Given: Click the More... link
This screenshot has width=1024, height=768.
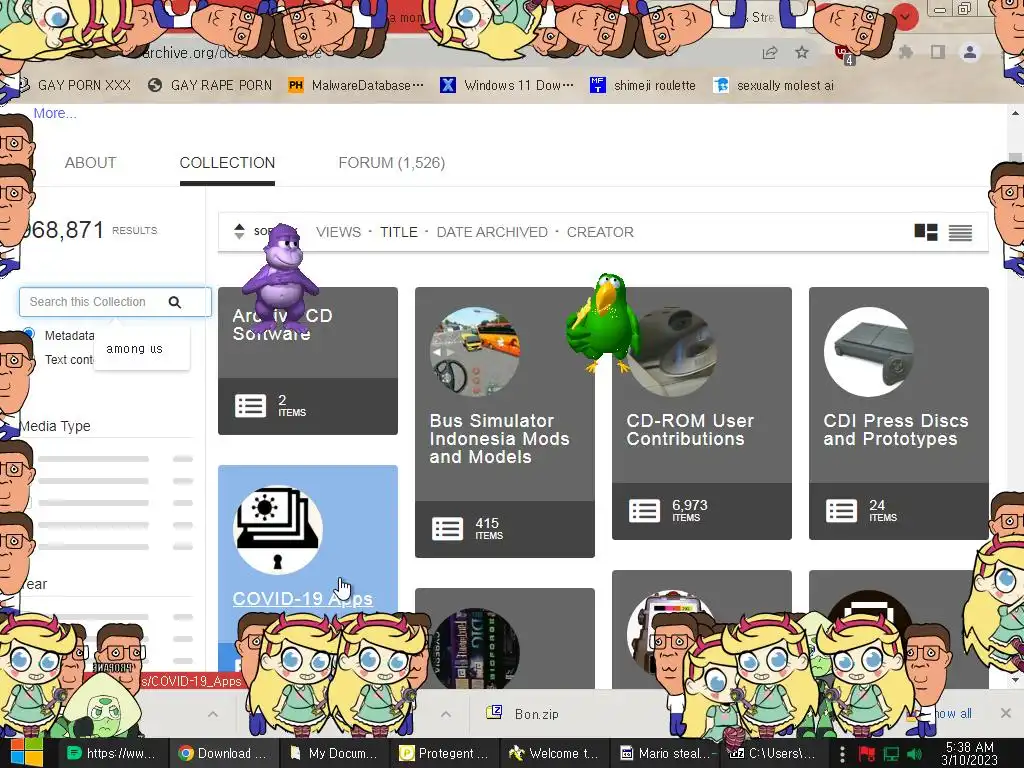Looking at the screenshot, I should pyautogui.click(x=55, y=113).
